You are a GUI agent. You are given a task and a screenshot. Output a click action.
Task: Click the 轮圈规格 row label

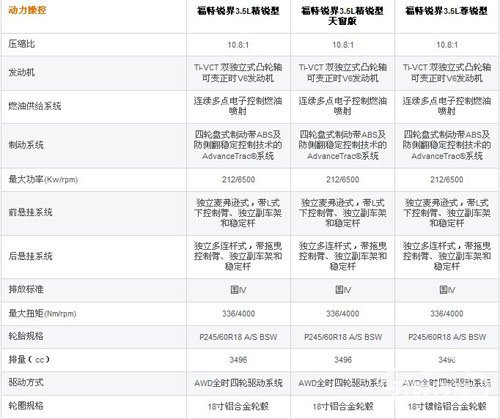point(26,406)
